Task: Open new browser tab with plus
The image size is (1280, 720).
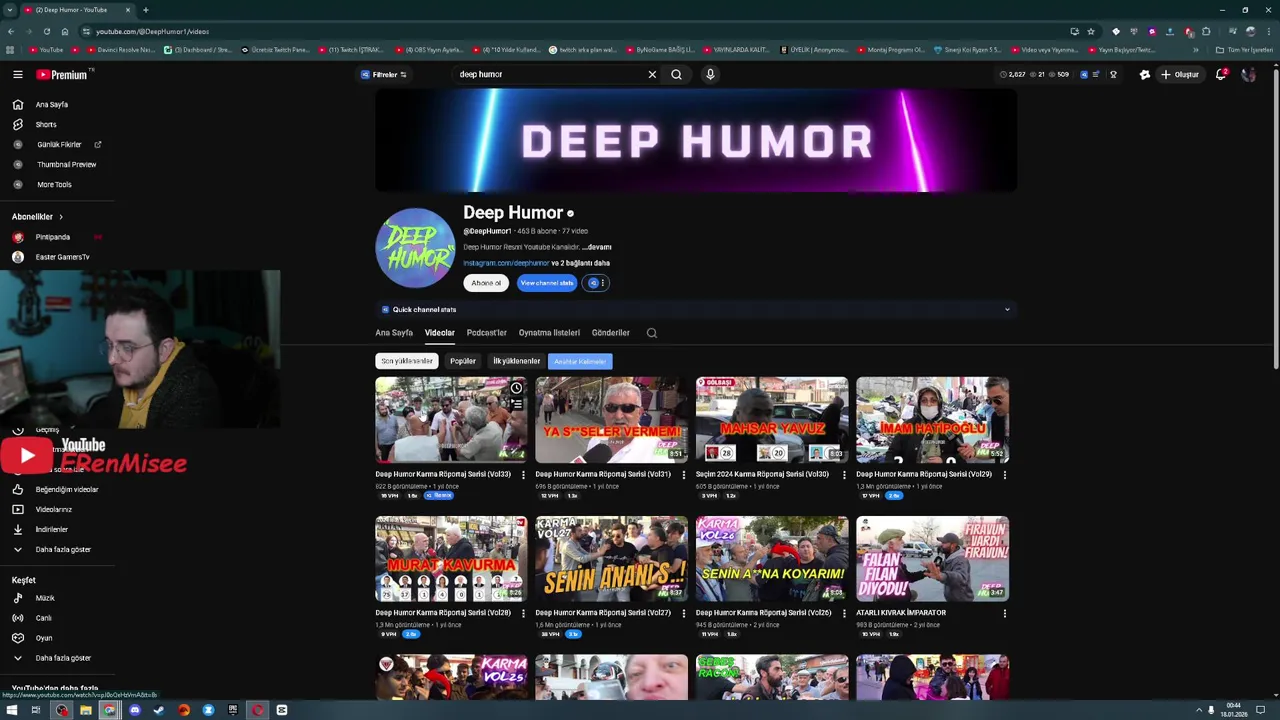Action: (x=145, y=10)
